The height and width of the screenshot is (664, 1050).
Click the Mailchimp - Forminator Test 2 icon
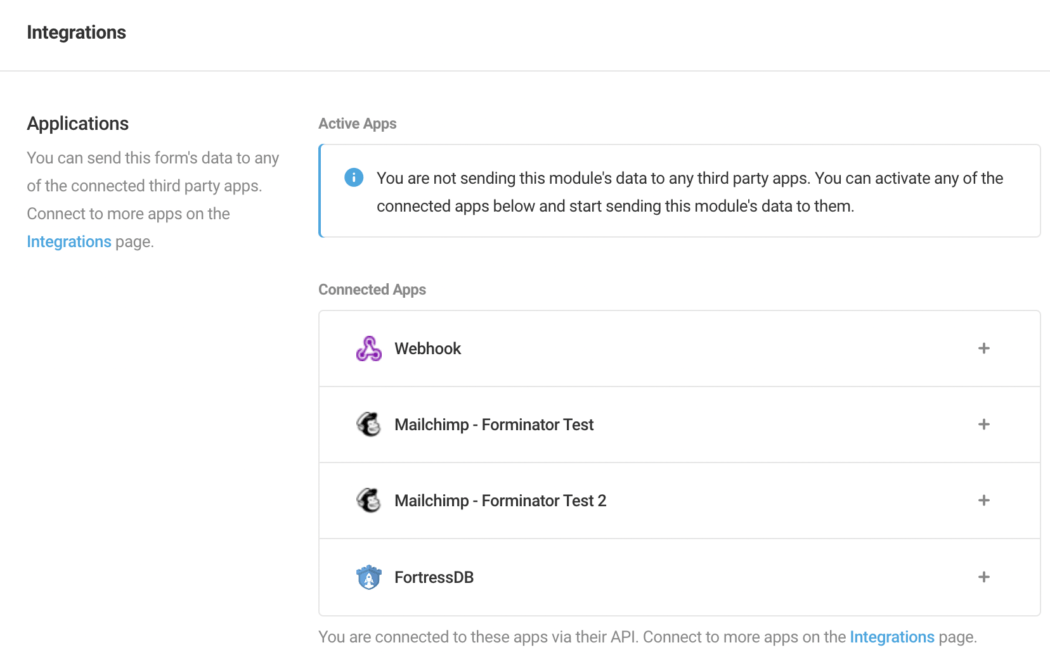point(369,501)
